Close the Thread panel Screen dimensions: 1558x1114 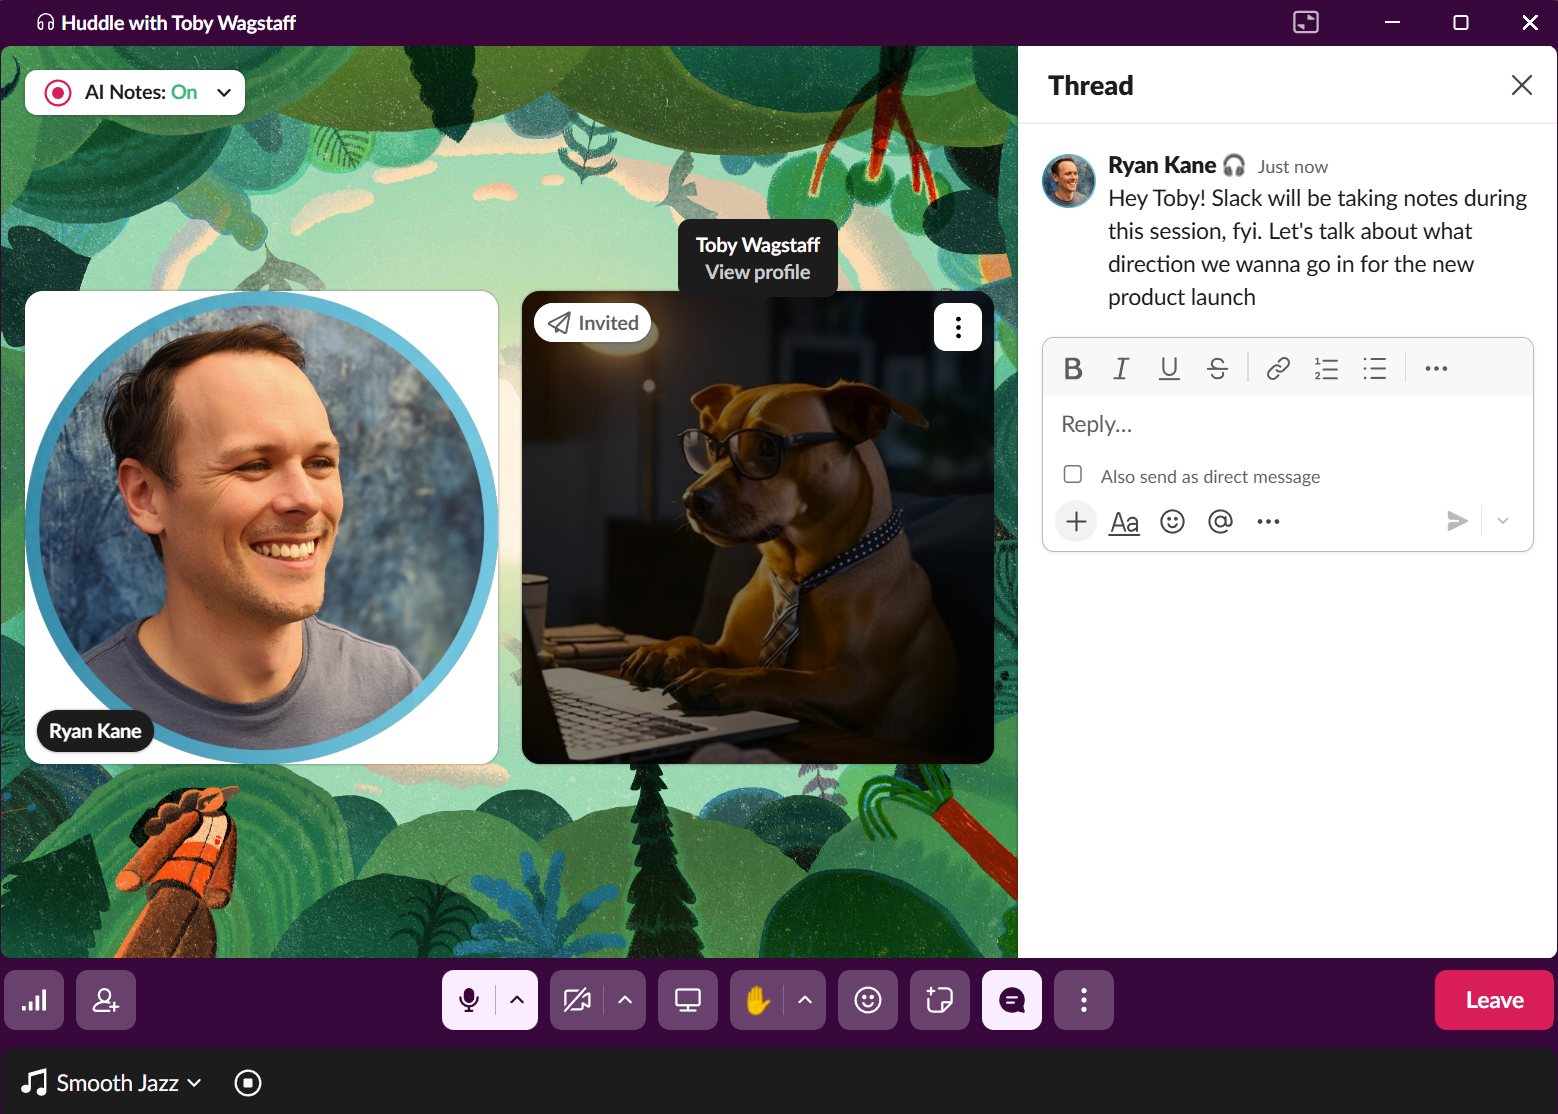(x=1522, y=85)
